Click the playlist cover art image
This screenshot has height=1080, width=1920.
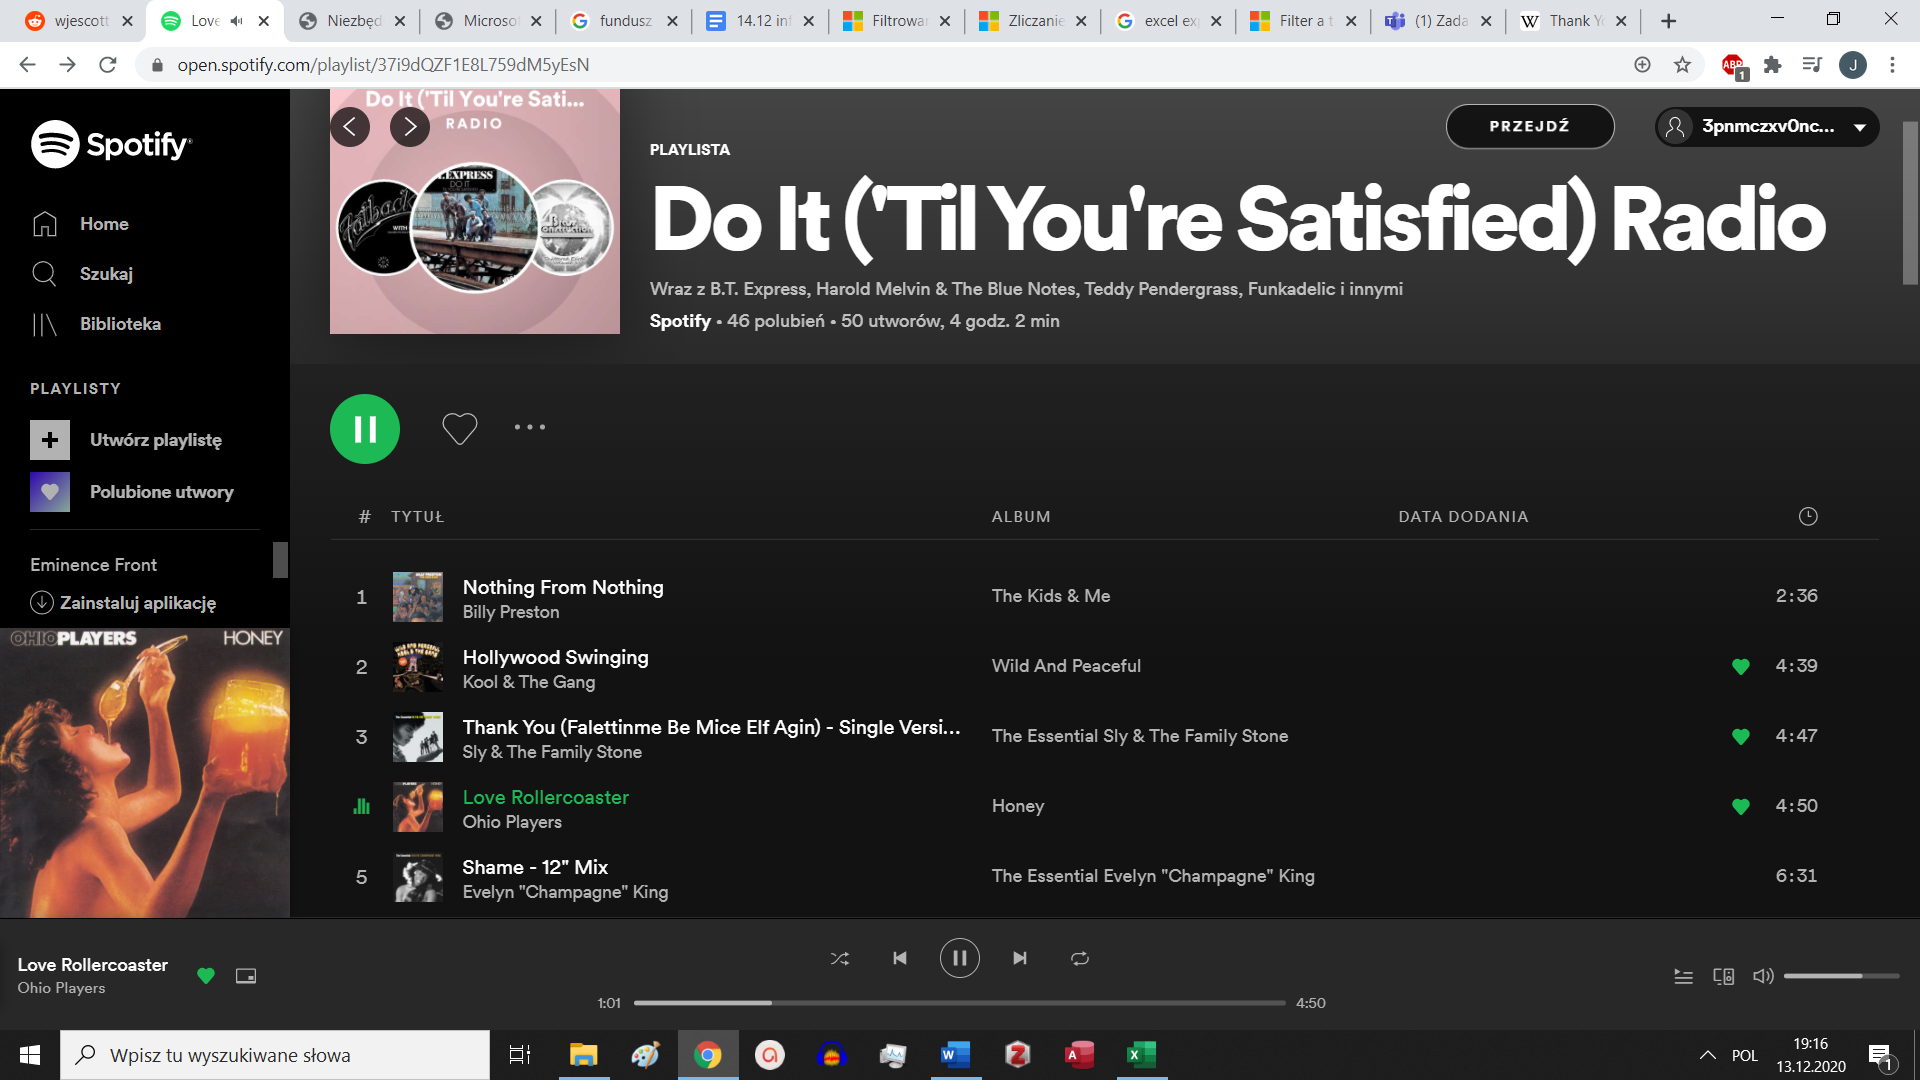click(475, 211)
